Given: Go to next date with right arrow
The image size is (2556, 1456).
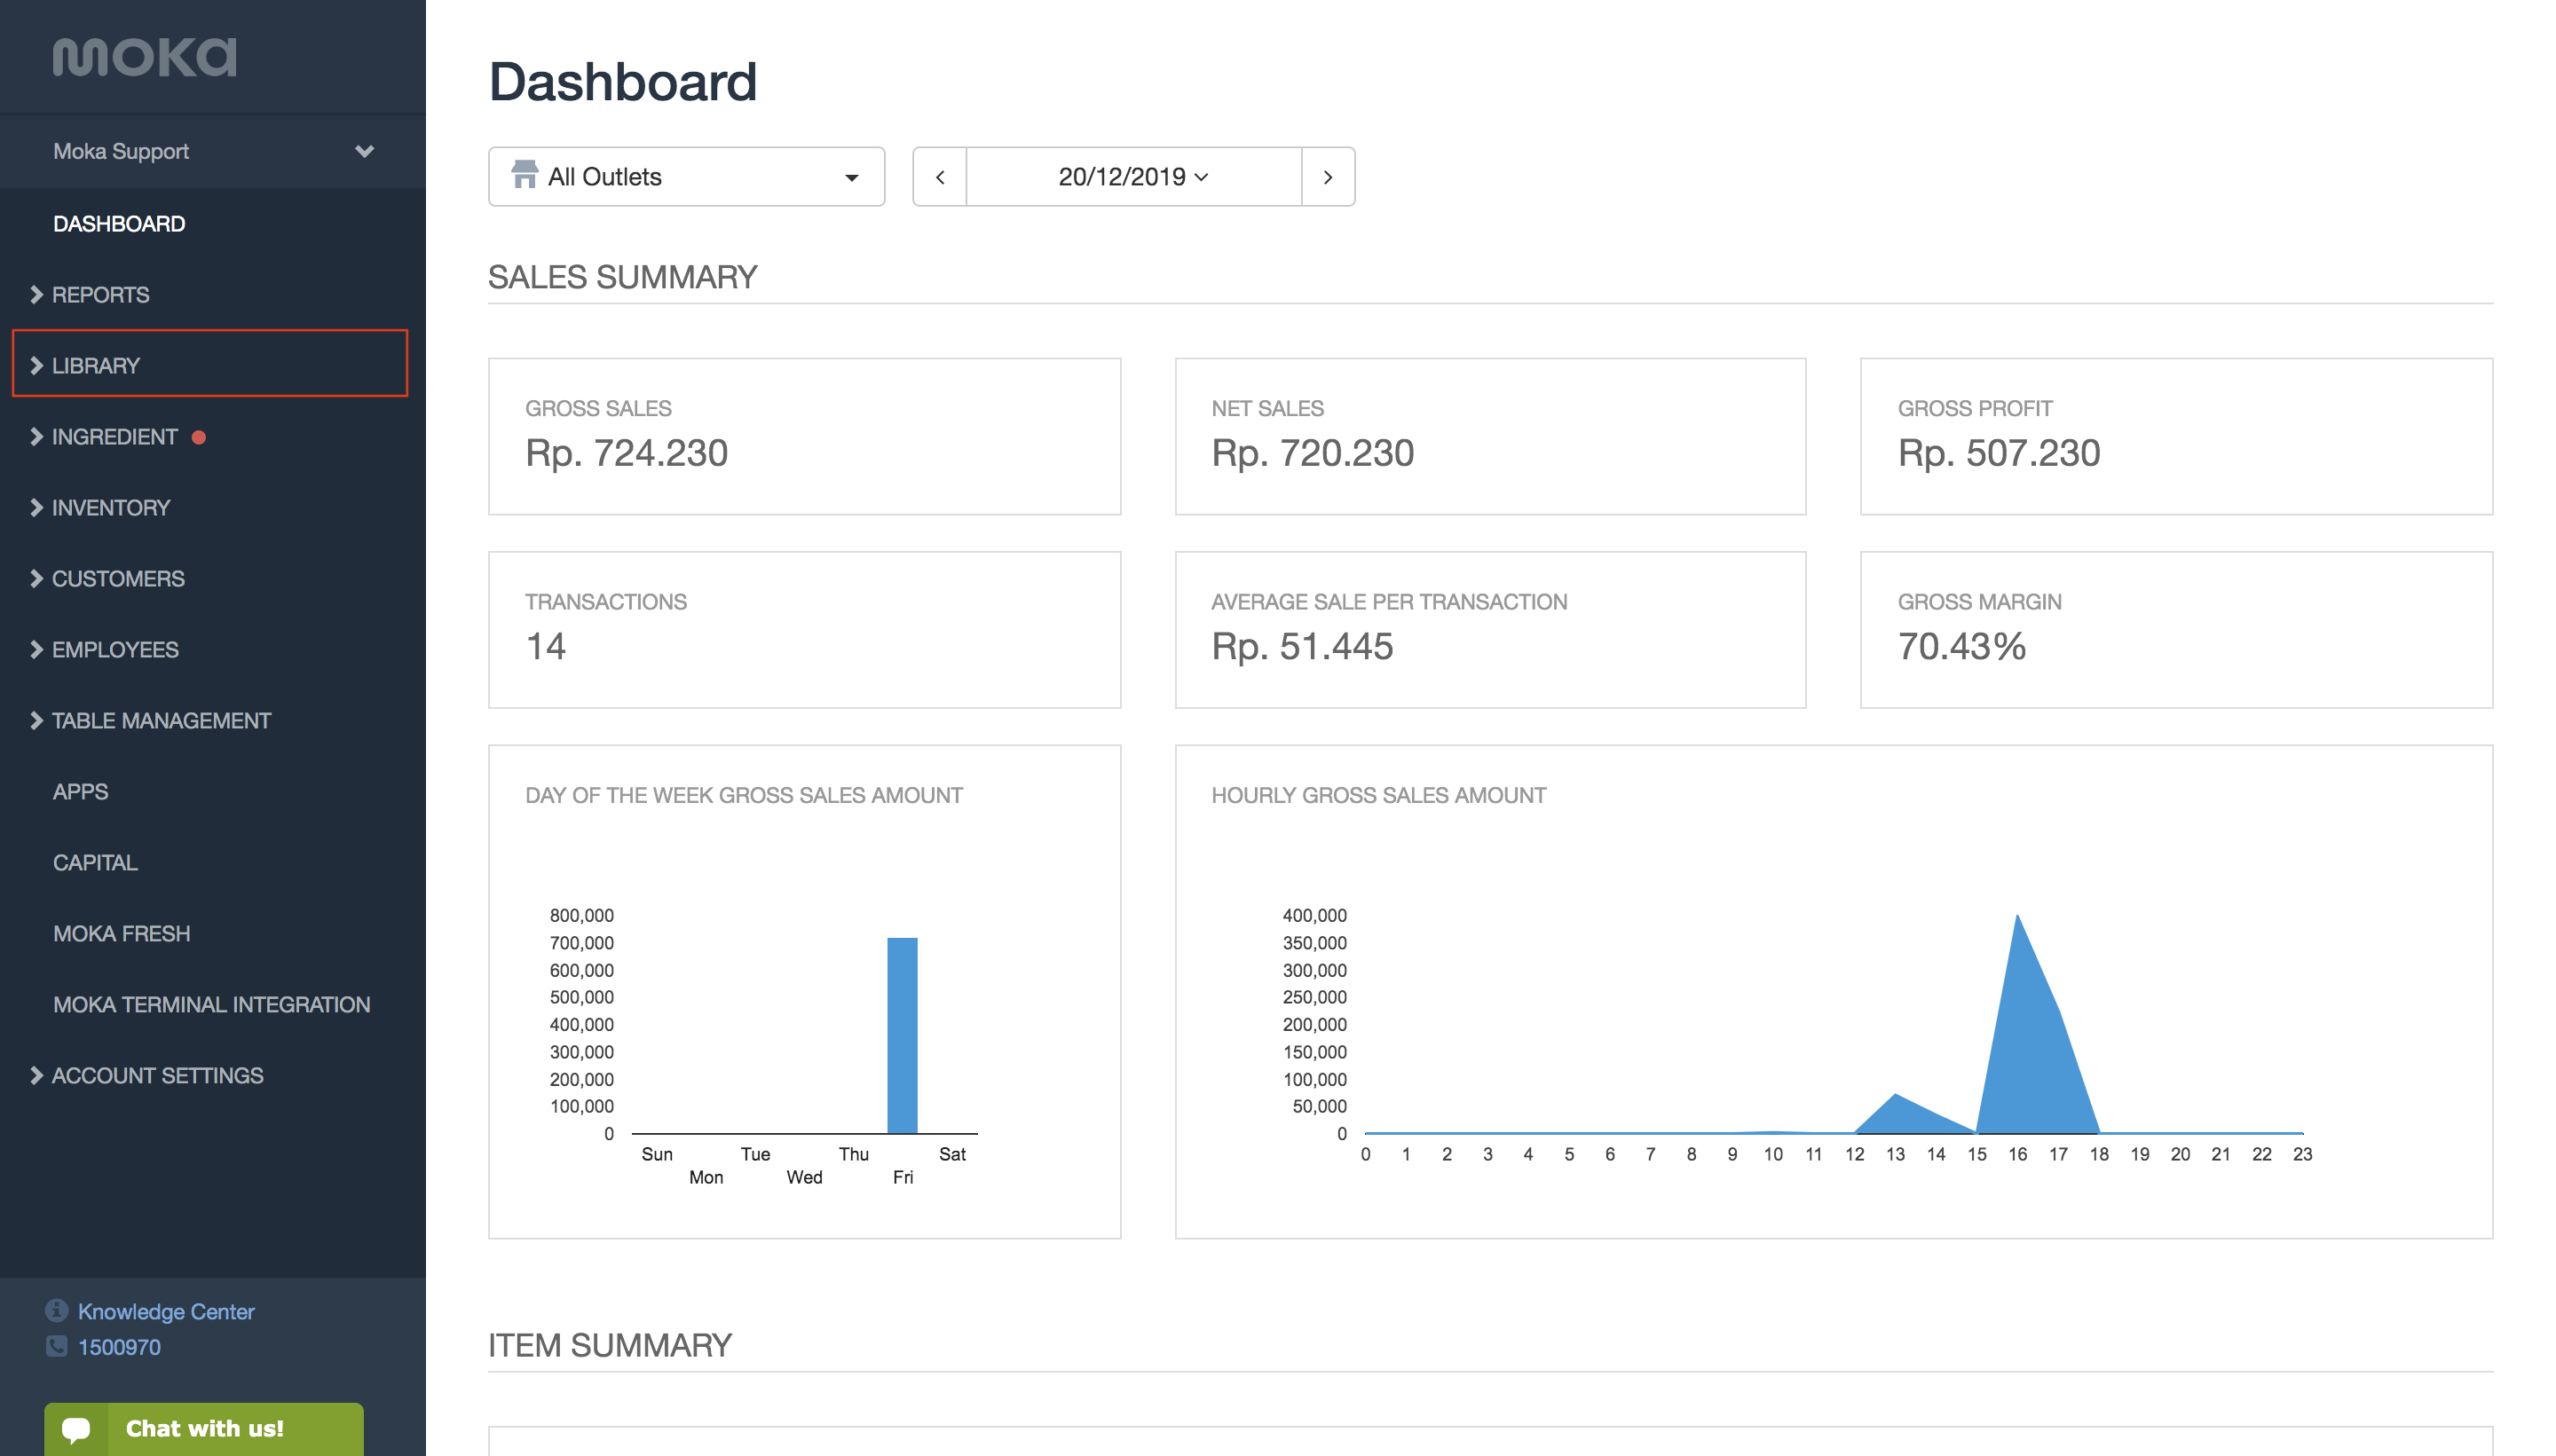Looking at the screenshot, I should [1328, 177].
